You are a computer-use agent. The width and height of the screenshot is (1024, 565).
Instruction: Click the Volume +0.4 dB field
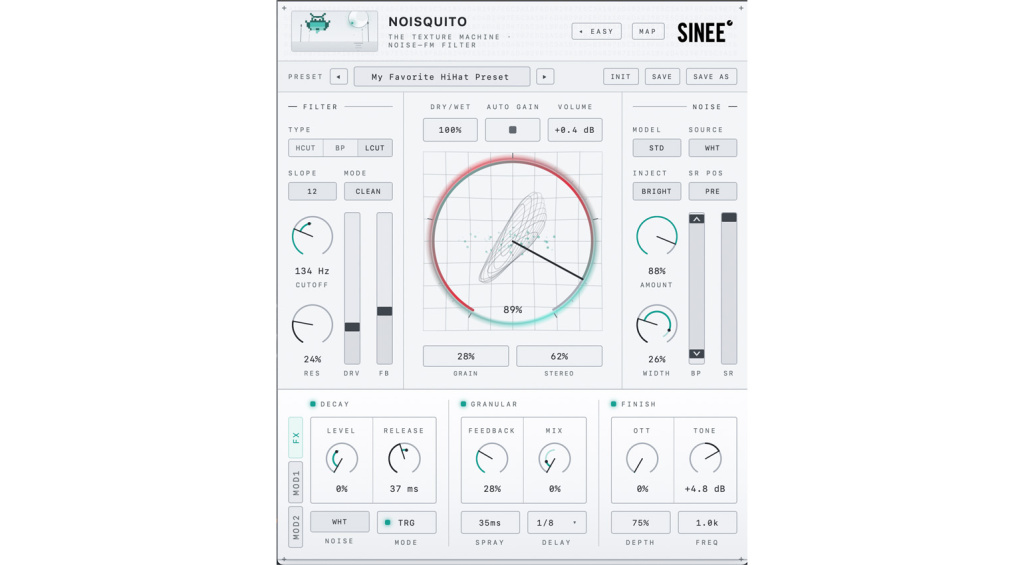(x=575, y=130)
